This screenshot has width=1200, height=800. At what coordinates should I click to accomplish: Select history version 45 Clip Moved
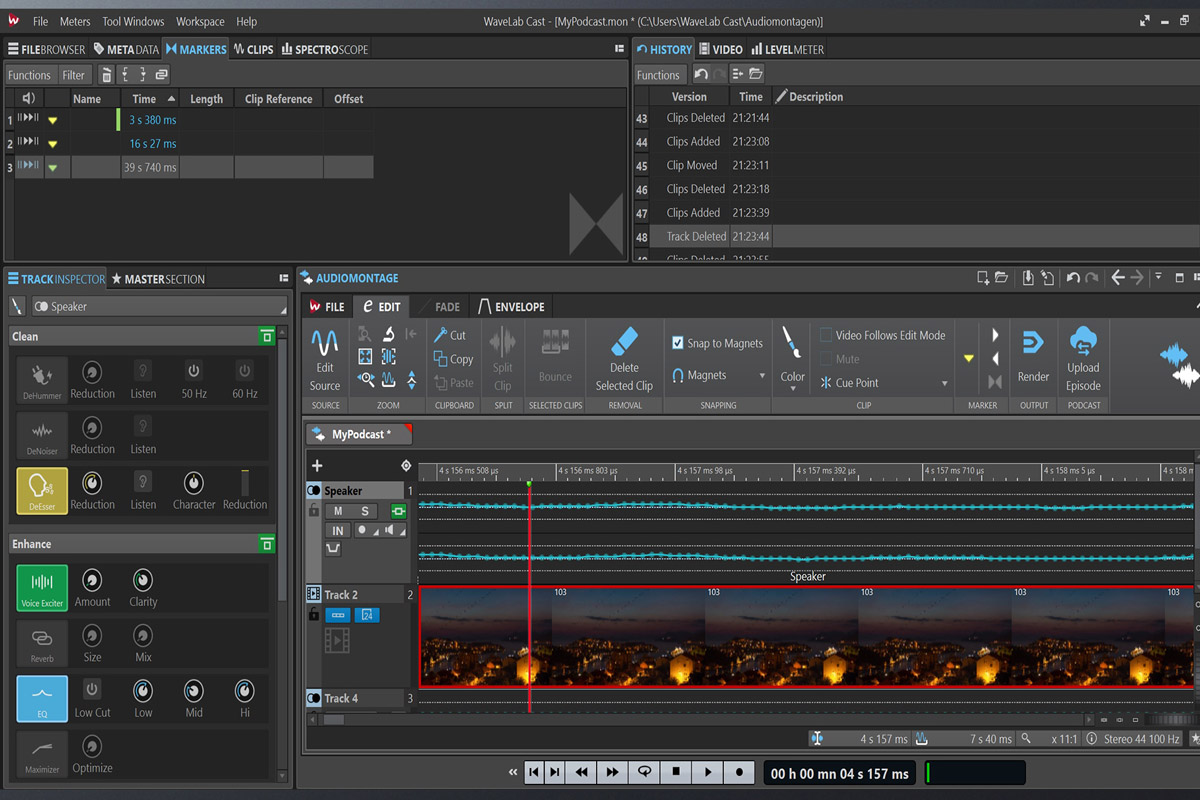(x=915, y=165)
